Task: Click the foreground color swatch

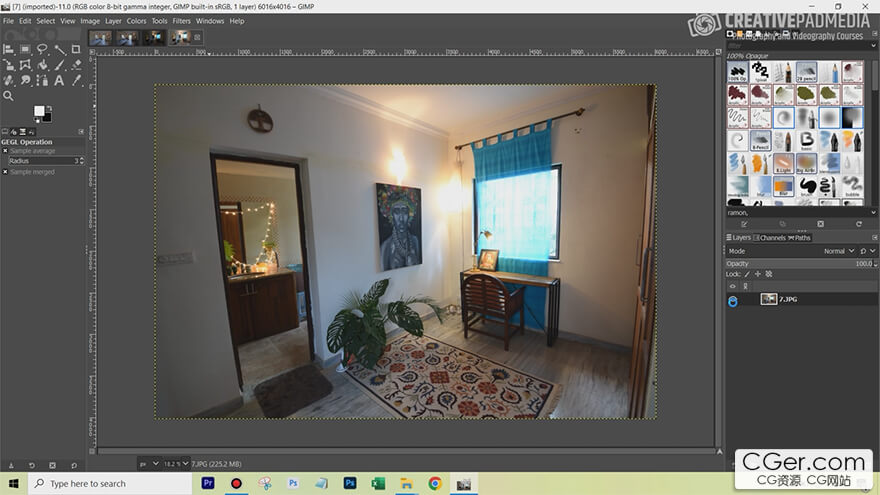Action: click(x=39, y=111)
